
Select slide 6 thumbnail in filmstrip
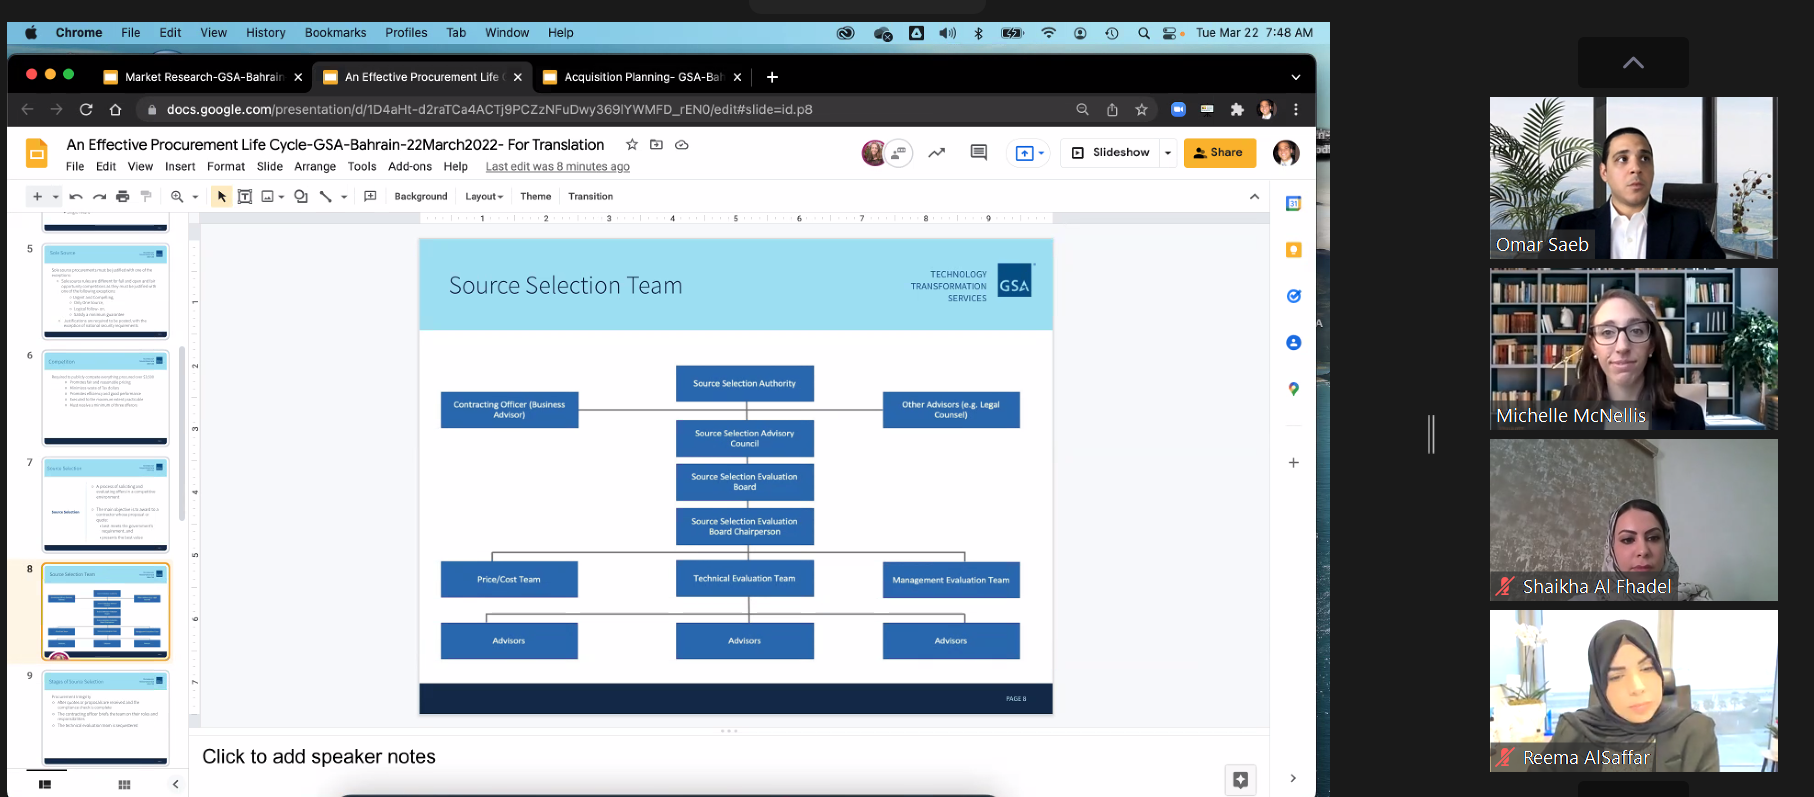coord(105,398)
